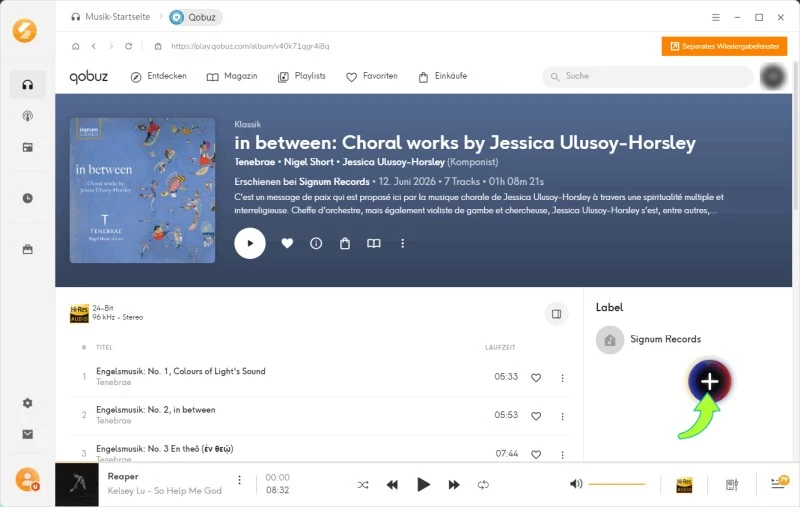Open Musik-Startseite breadcrumb

pos(111,17)
